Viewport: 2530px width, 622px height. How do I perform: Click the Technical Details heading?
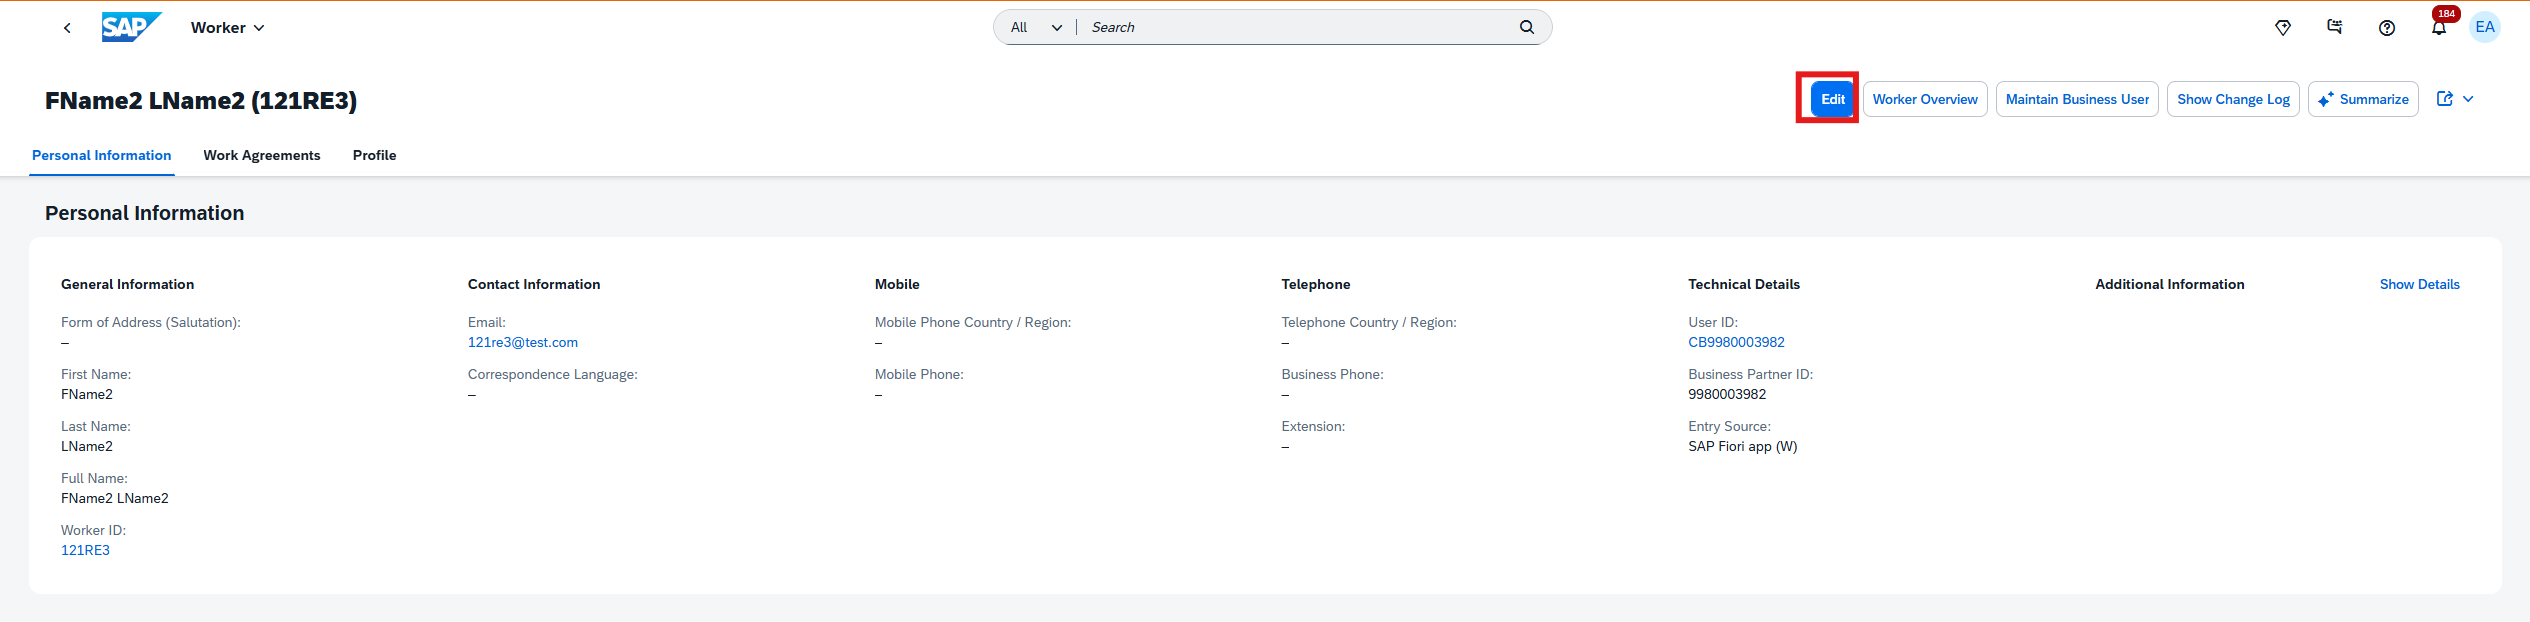[1744, 284]
